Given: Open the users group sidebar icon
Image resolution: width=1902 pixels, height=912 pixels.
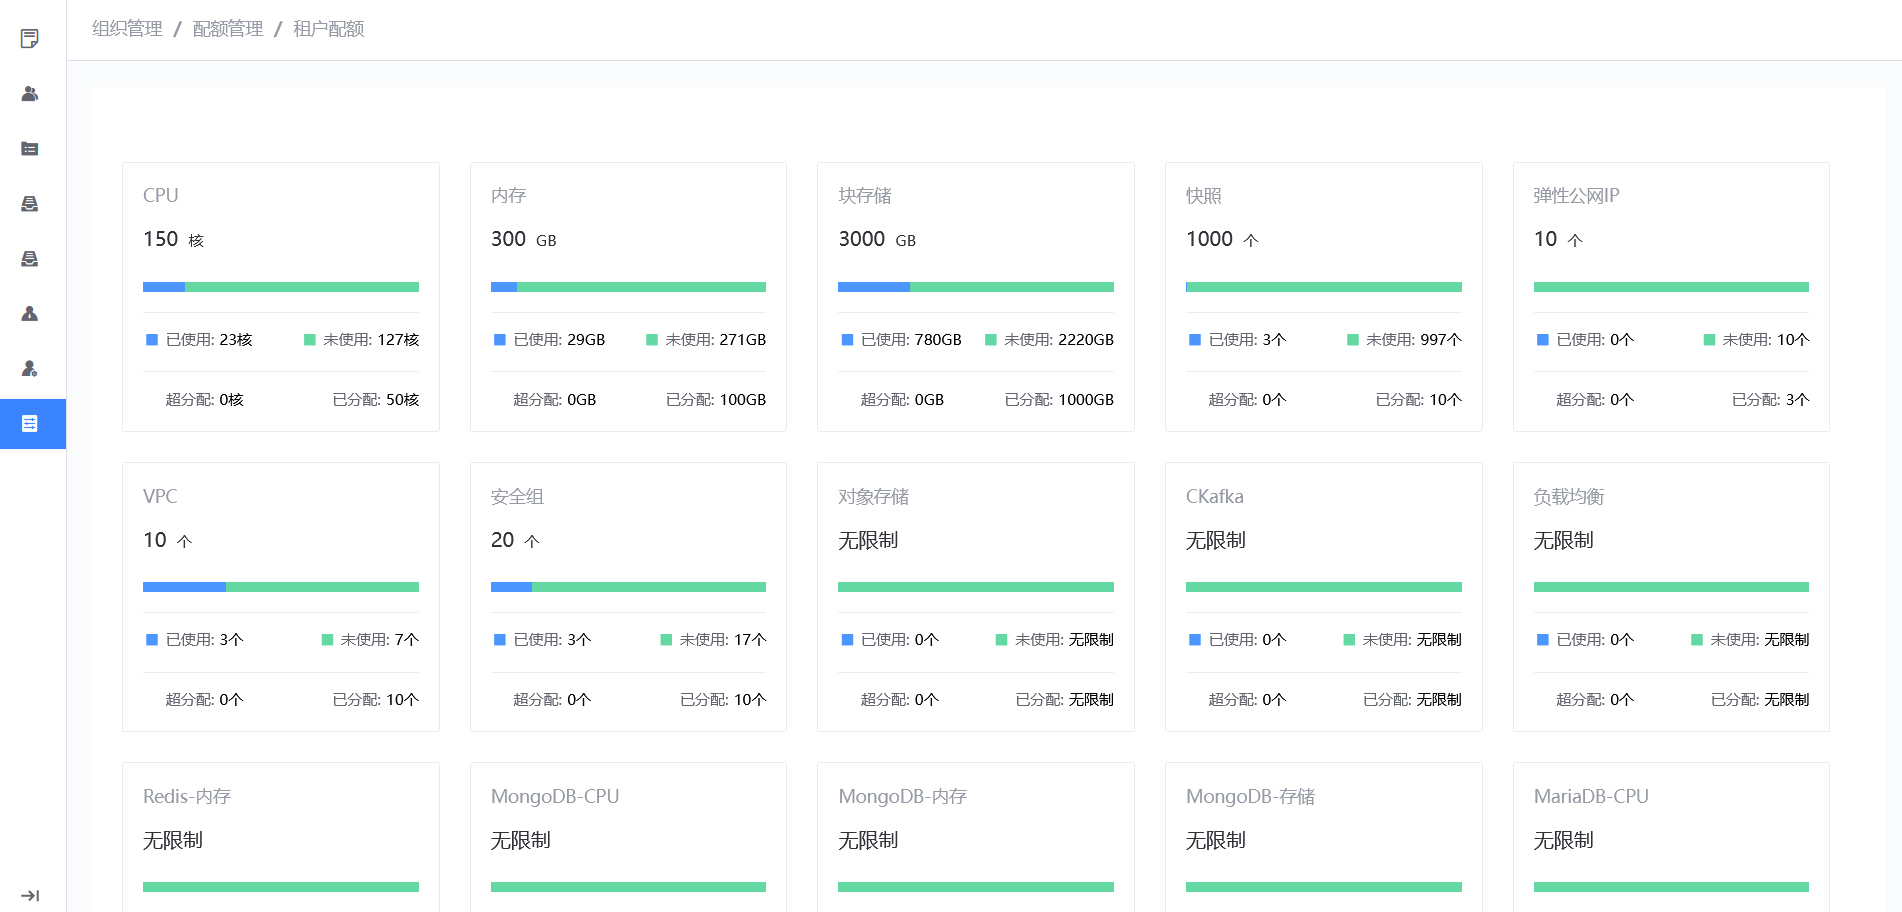Looking at the screenshot, I should click(30, 94).
